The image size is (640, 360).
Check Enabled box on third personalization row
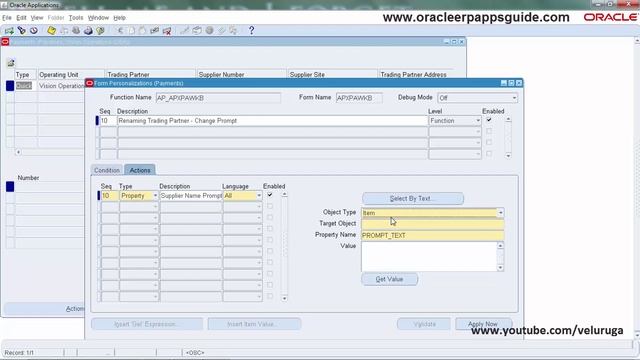click(x=489, y=142)
